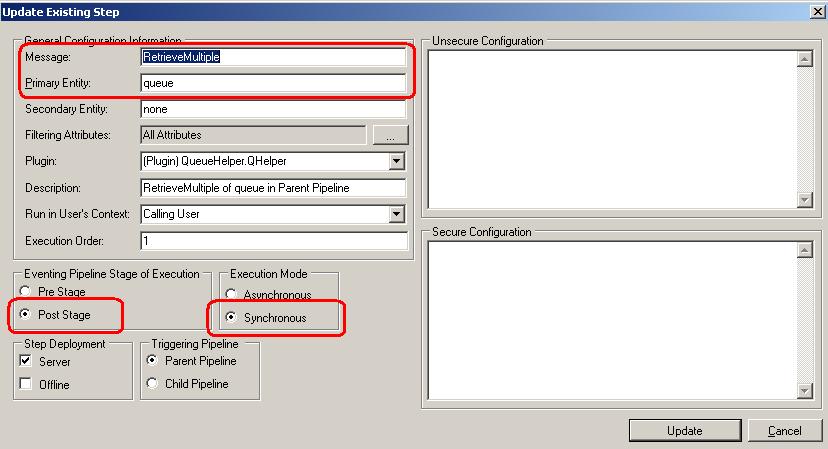
Task: Toggle the Server deployment checkbox
Action: coord(25,361)
